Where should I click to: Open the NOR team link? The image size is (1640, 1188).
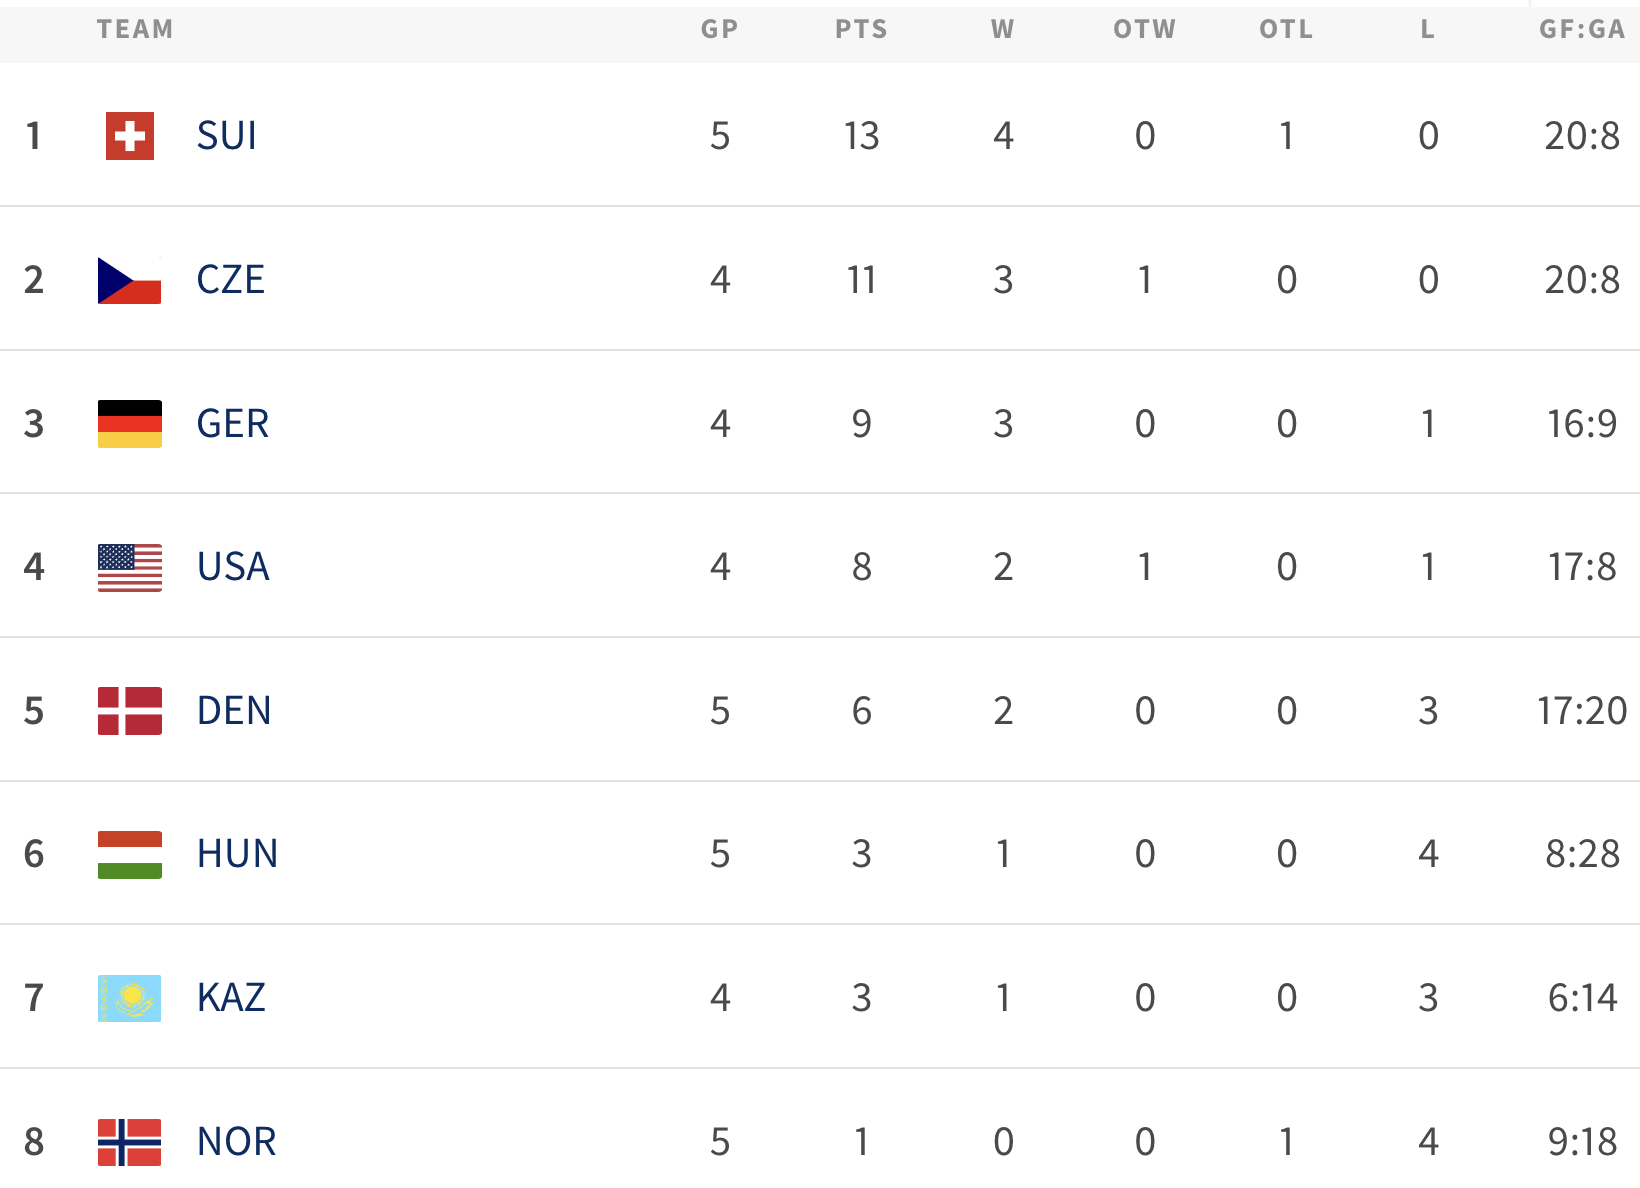[236, 1142]
